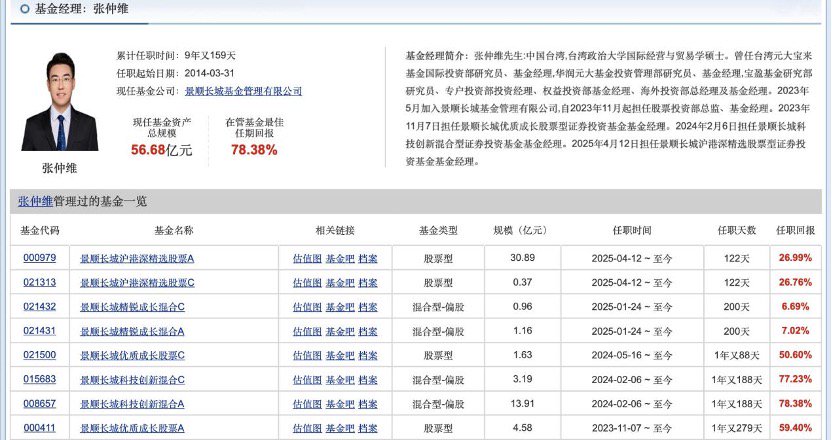Open the 景顺长城基金管理有限公司 company link

click(x=243, y=91)
